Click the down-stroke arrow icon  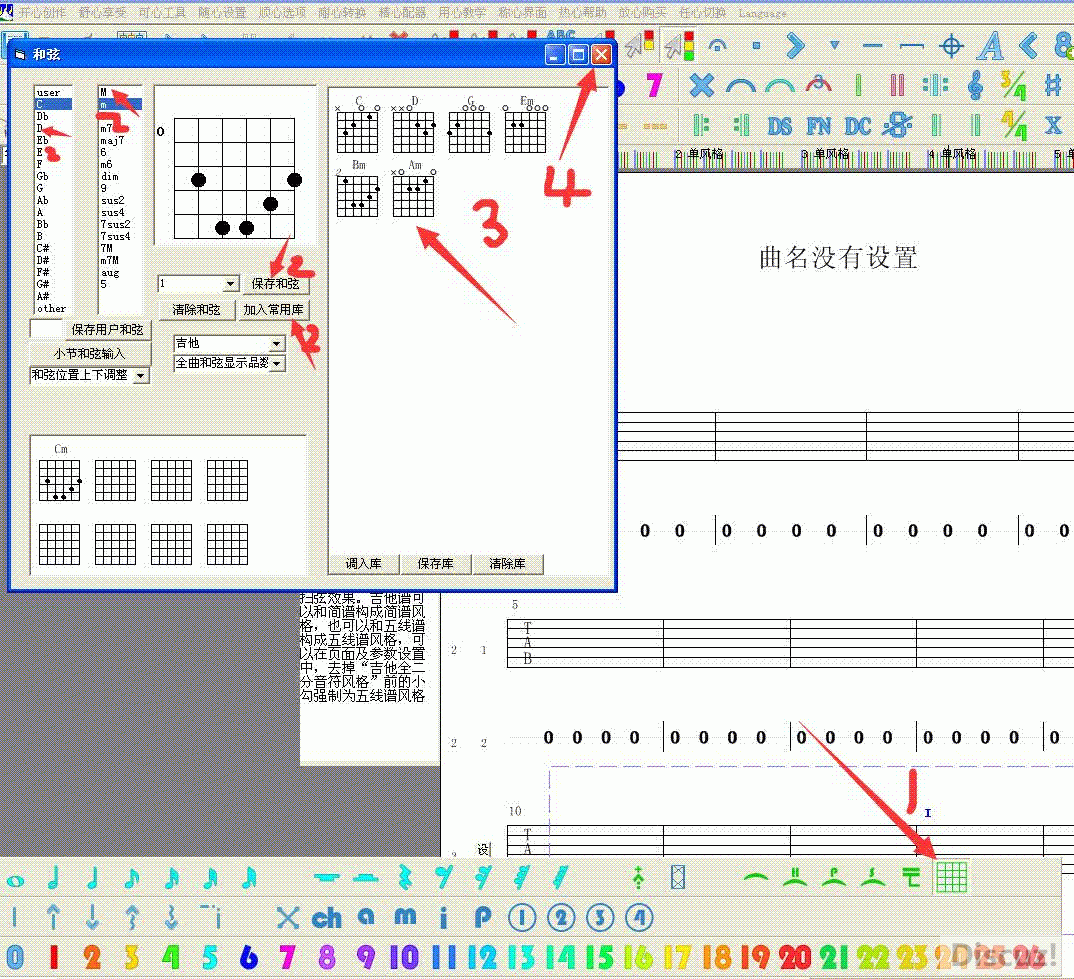coord(92,917)
